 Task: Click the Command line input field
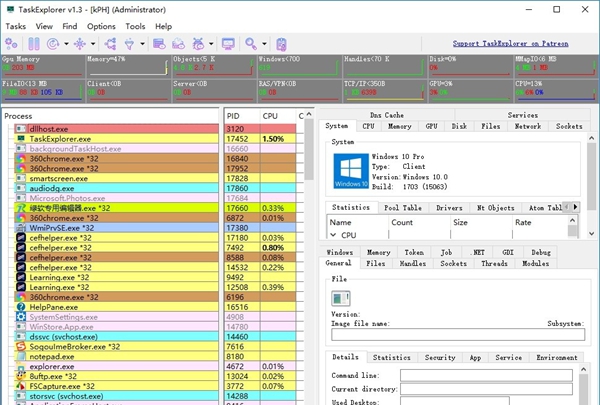(486, 376)
